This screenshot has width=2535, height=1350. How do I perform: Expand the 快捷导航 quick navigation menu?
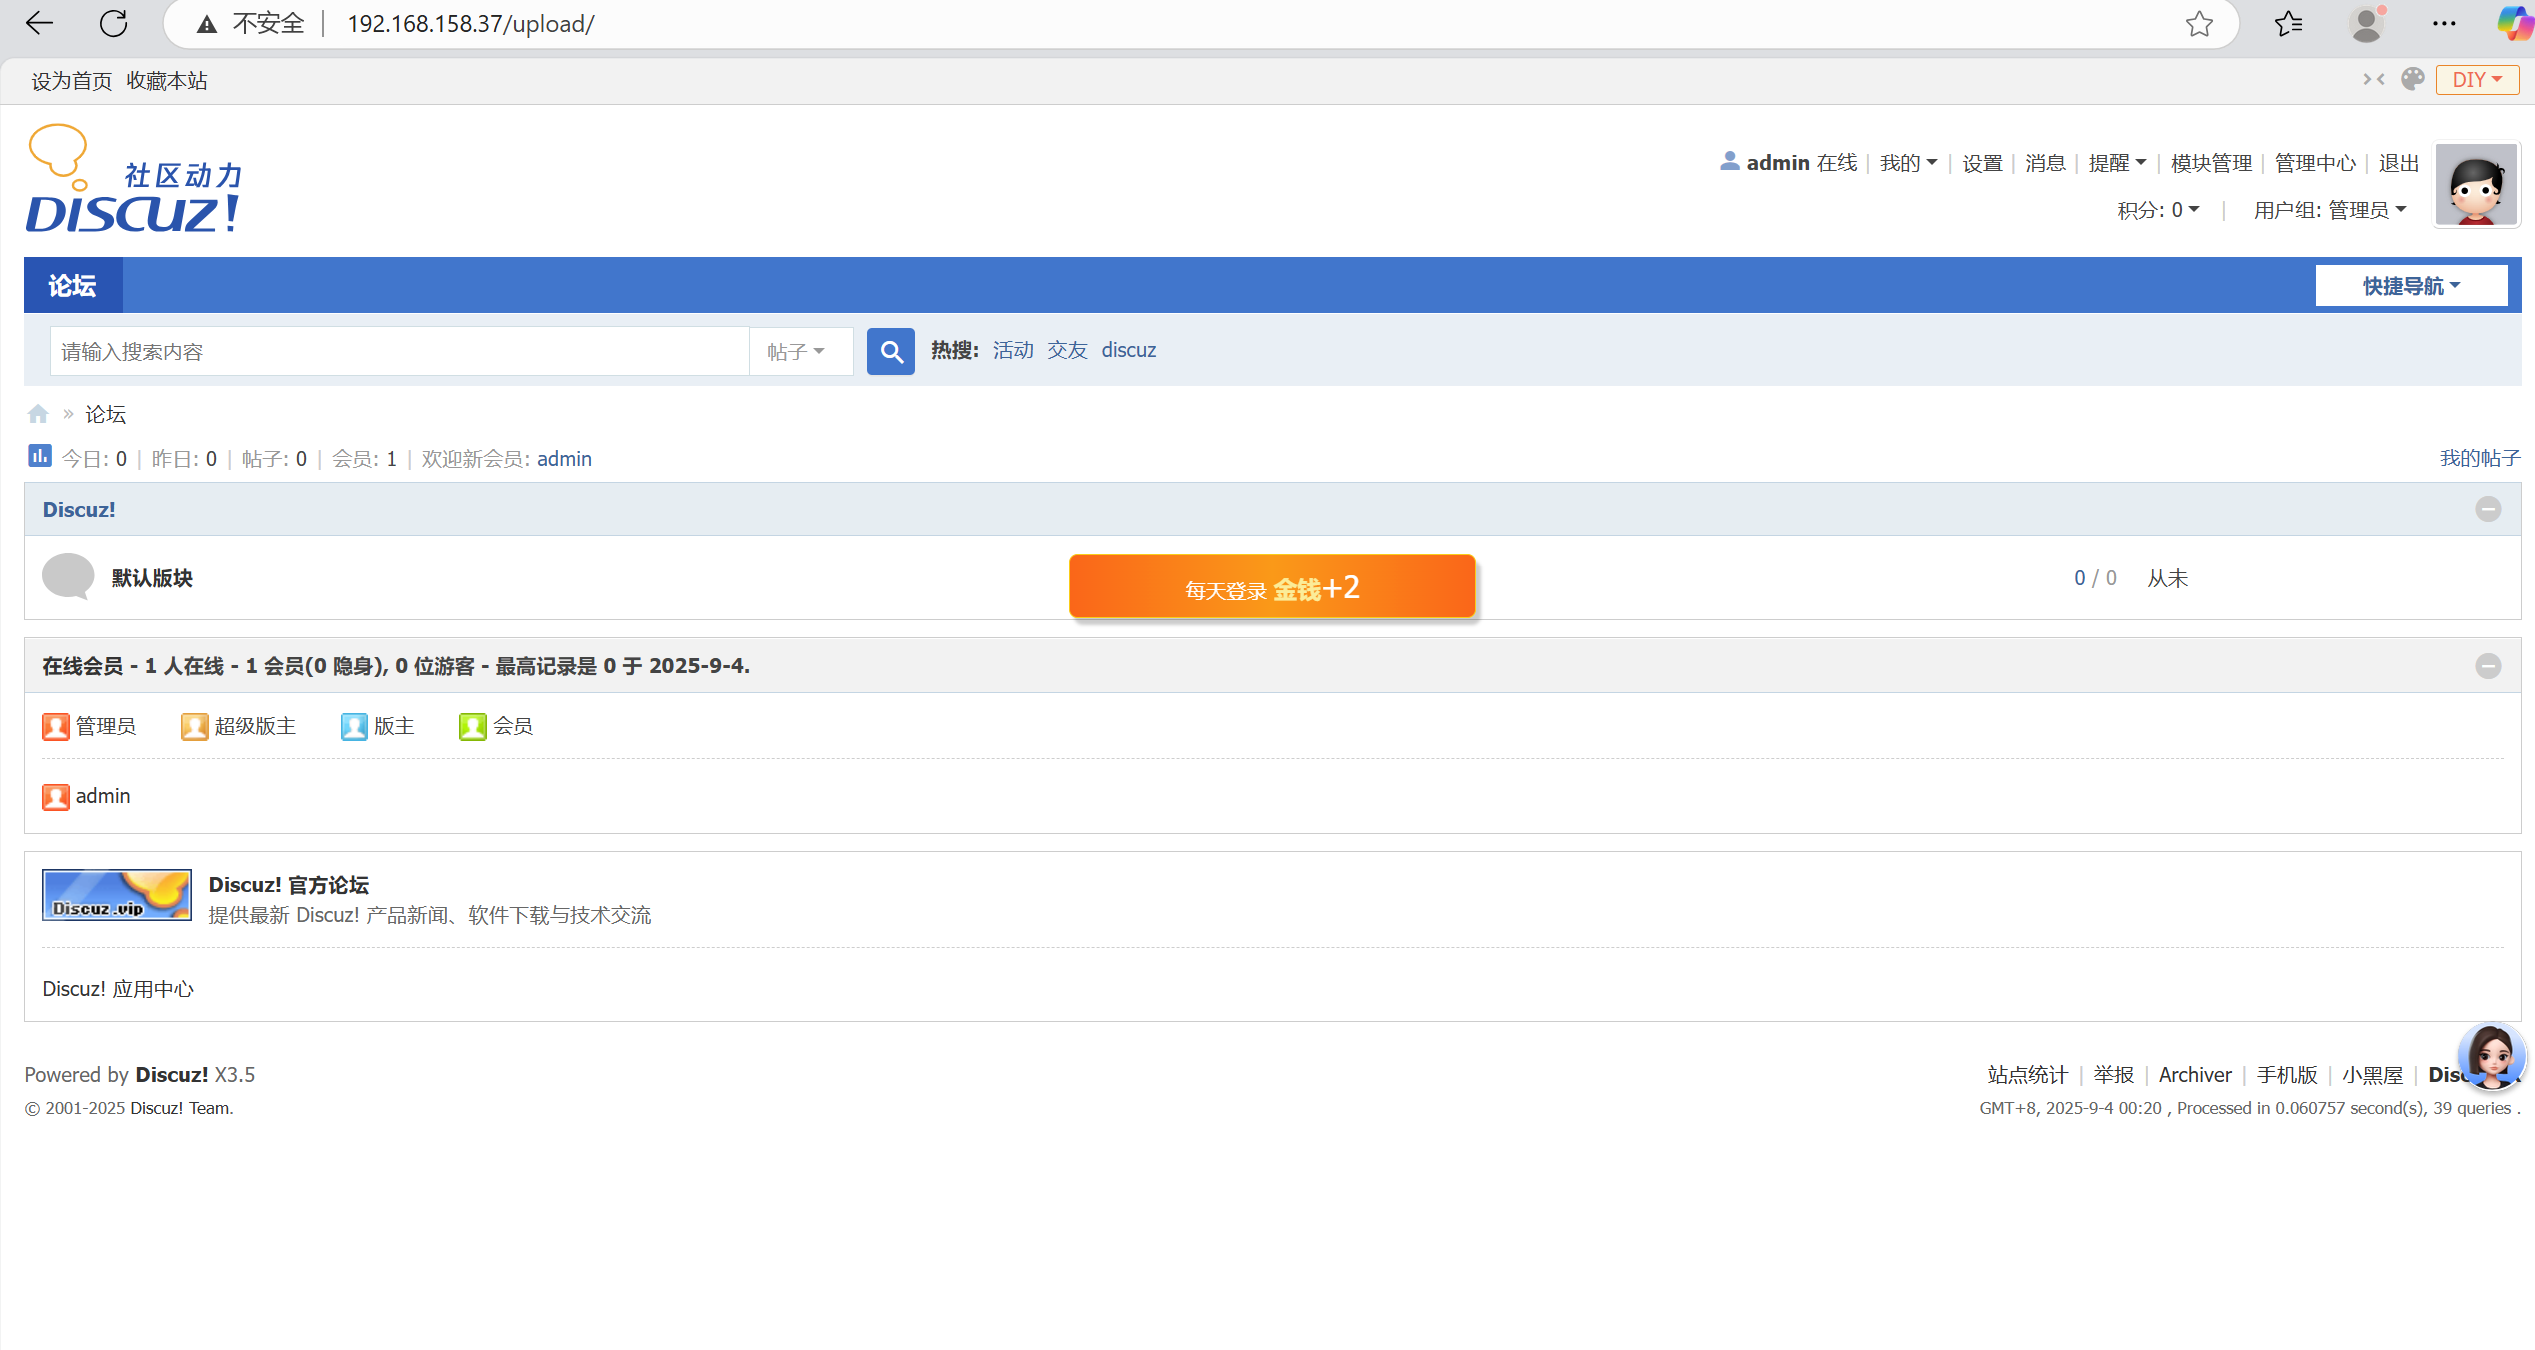coord(2410,286)
